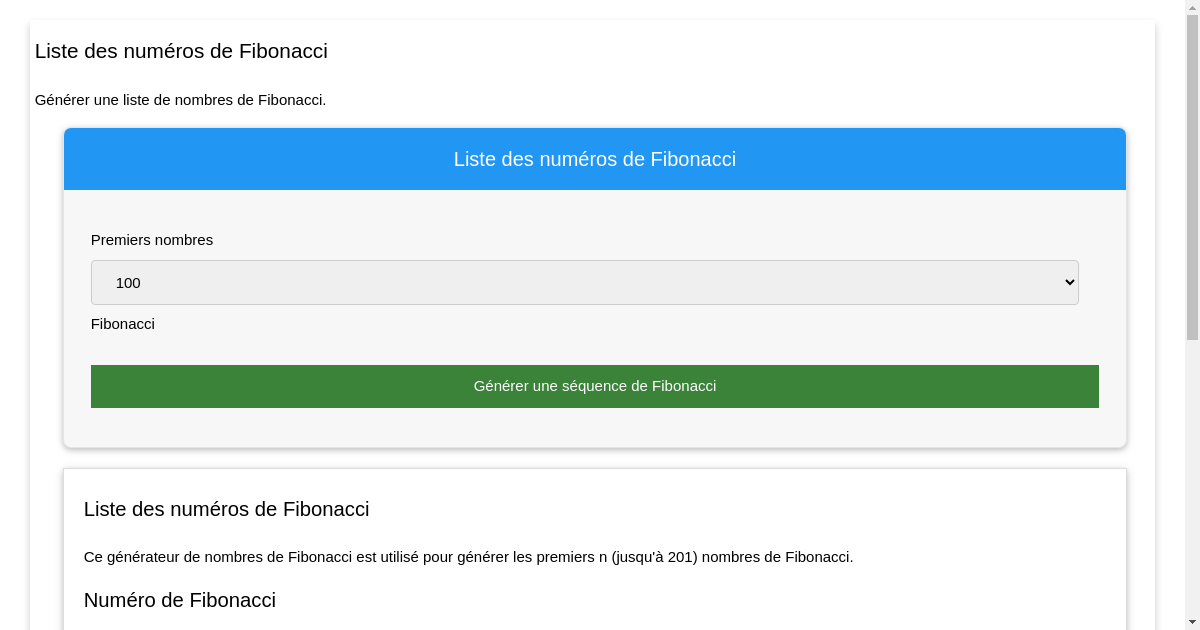The height and width of the screenshot is (630, 1200).
Task: Click the Générer une liste de nombres subtitle
Action: 180,100
